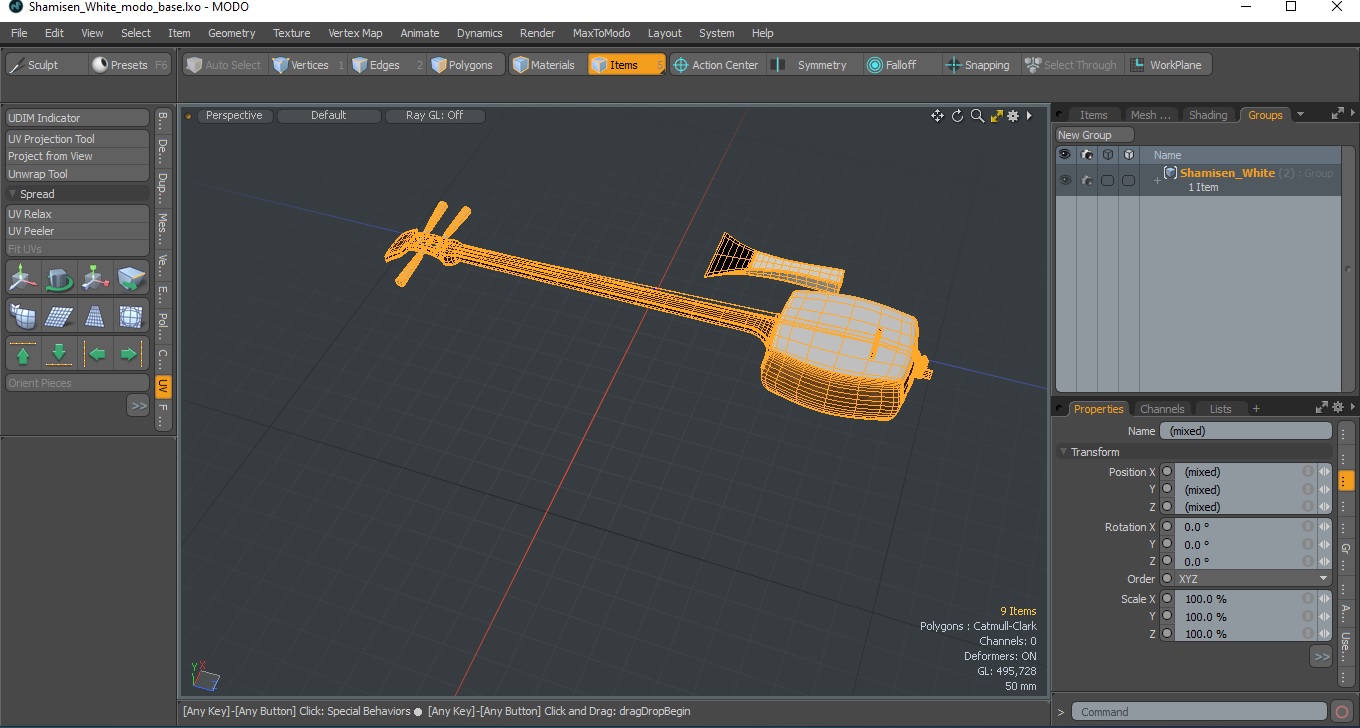
Task: Click the UV Relax button
Action: click(77, 214)
